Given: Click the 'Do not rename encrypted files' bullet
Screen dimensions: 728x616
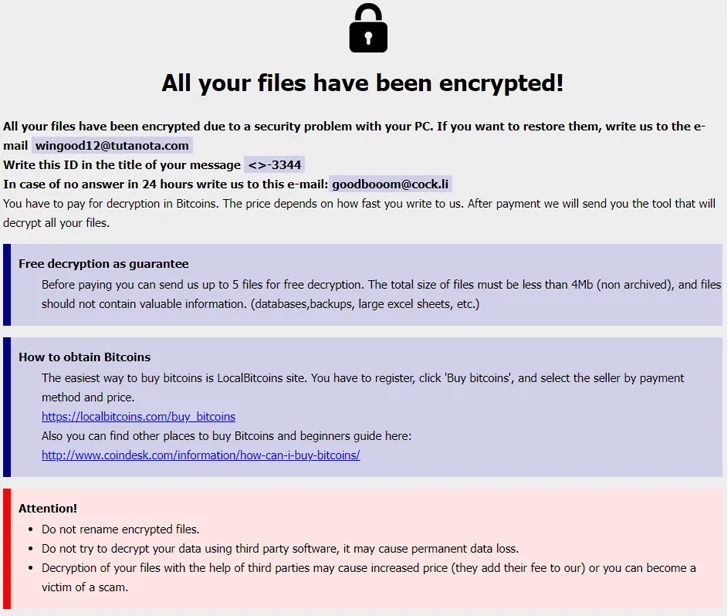Looking at the screenshot, I should tap(120, 529).
